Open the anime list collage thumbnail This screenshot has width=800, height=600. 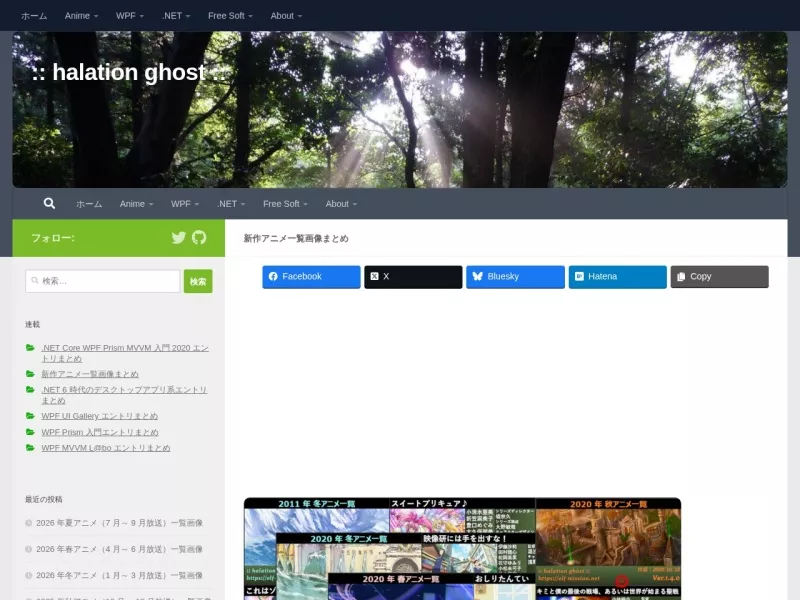point(462,548)
